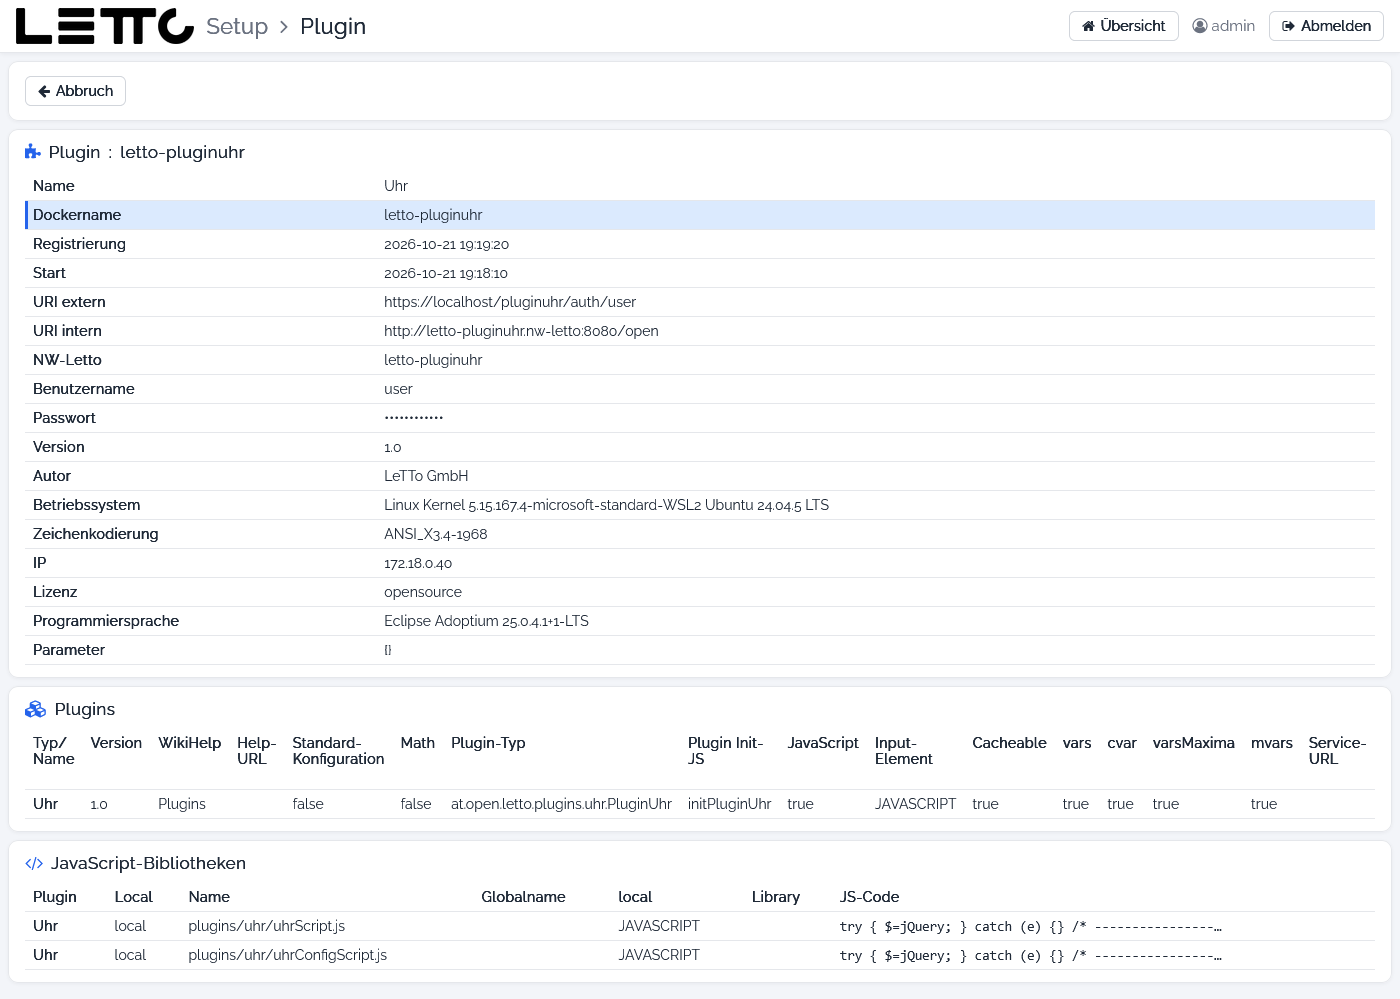
Task: Click the cubes icon beside Plugins heading
Action: click(36, 709)
